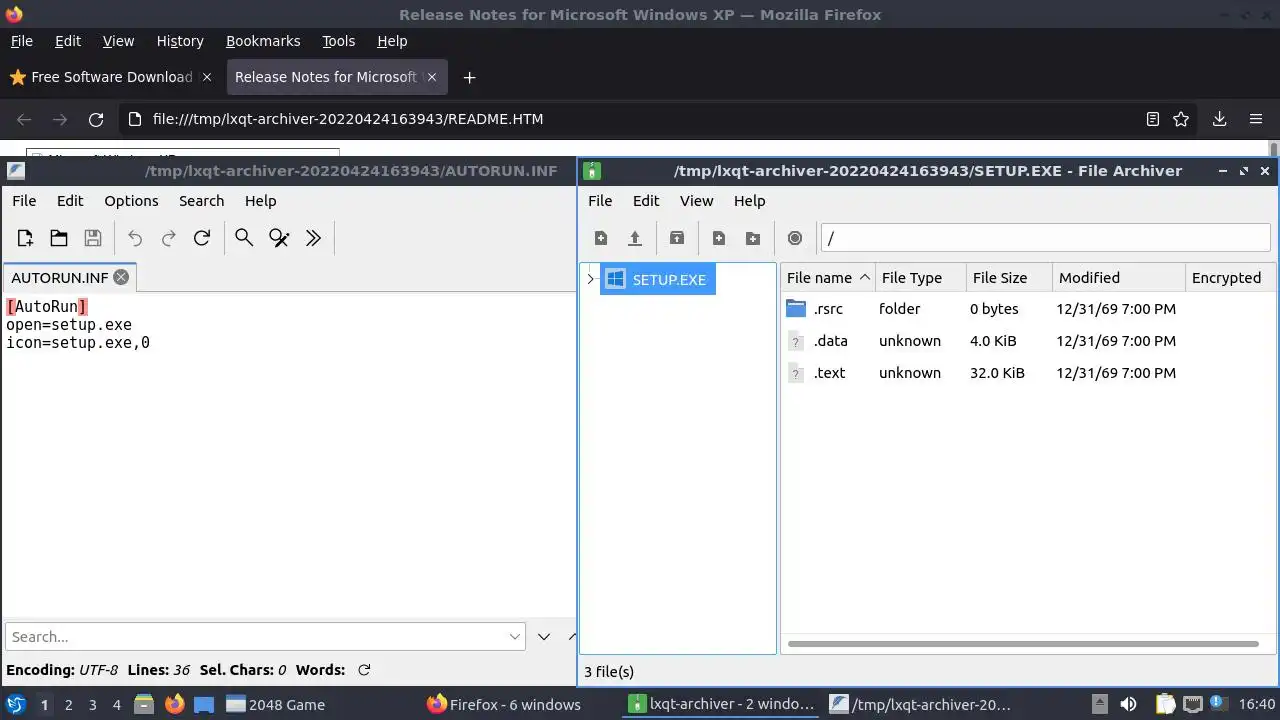Close the Release Notes for Microsoft tab

[432, 77]
